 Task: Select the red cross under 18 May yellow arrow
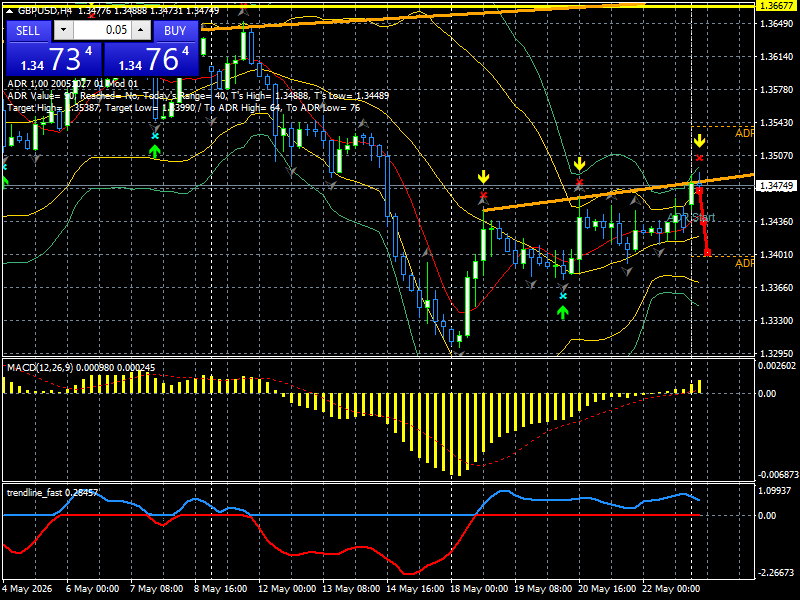pos(483,195)
